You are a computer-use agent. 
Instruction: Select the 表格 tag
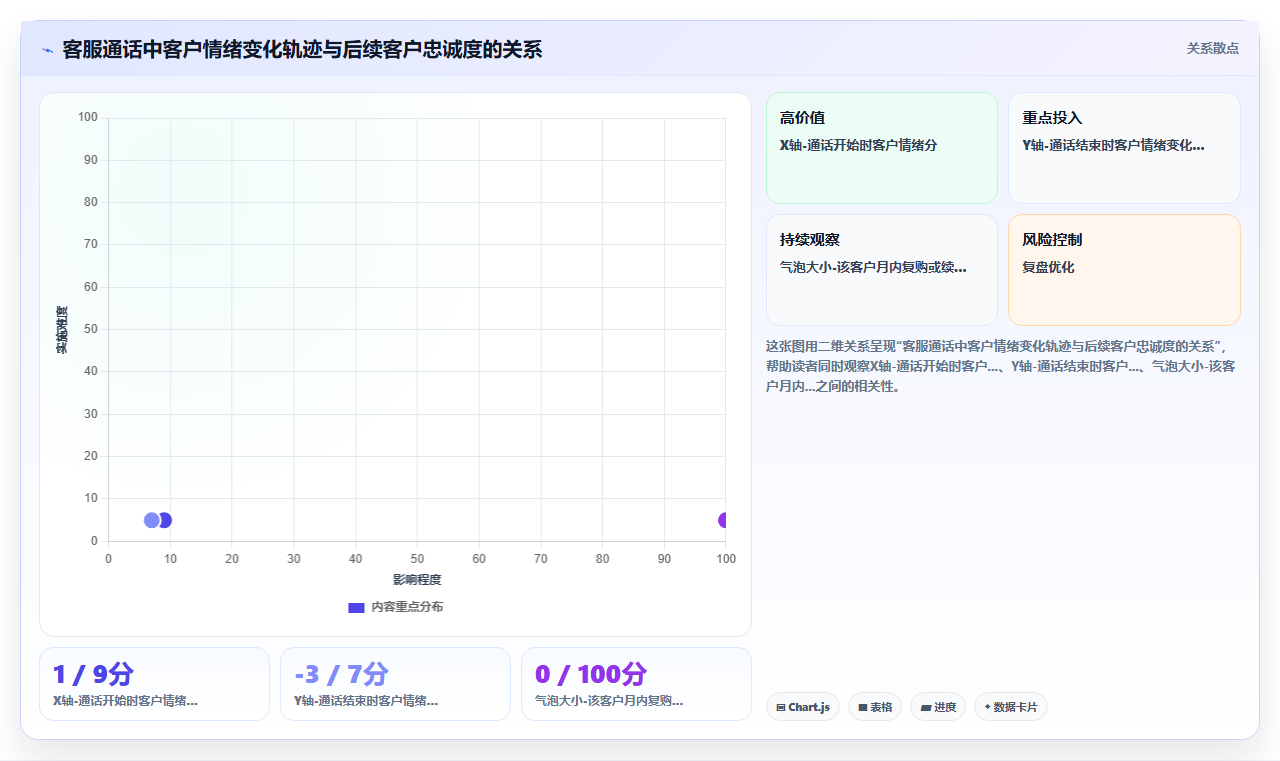point(875,707)
